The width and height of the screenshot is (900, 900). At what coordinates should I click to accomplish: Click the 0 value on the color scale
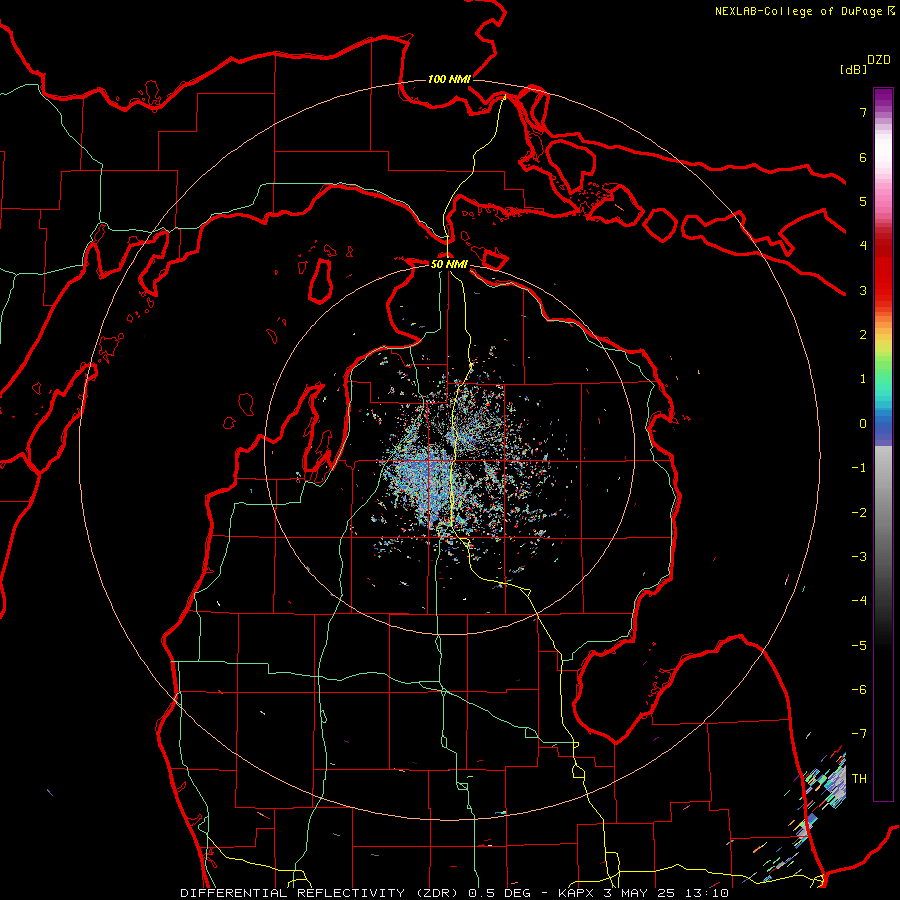tap(863, 424)
